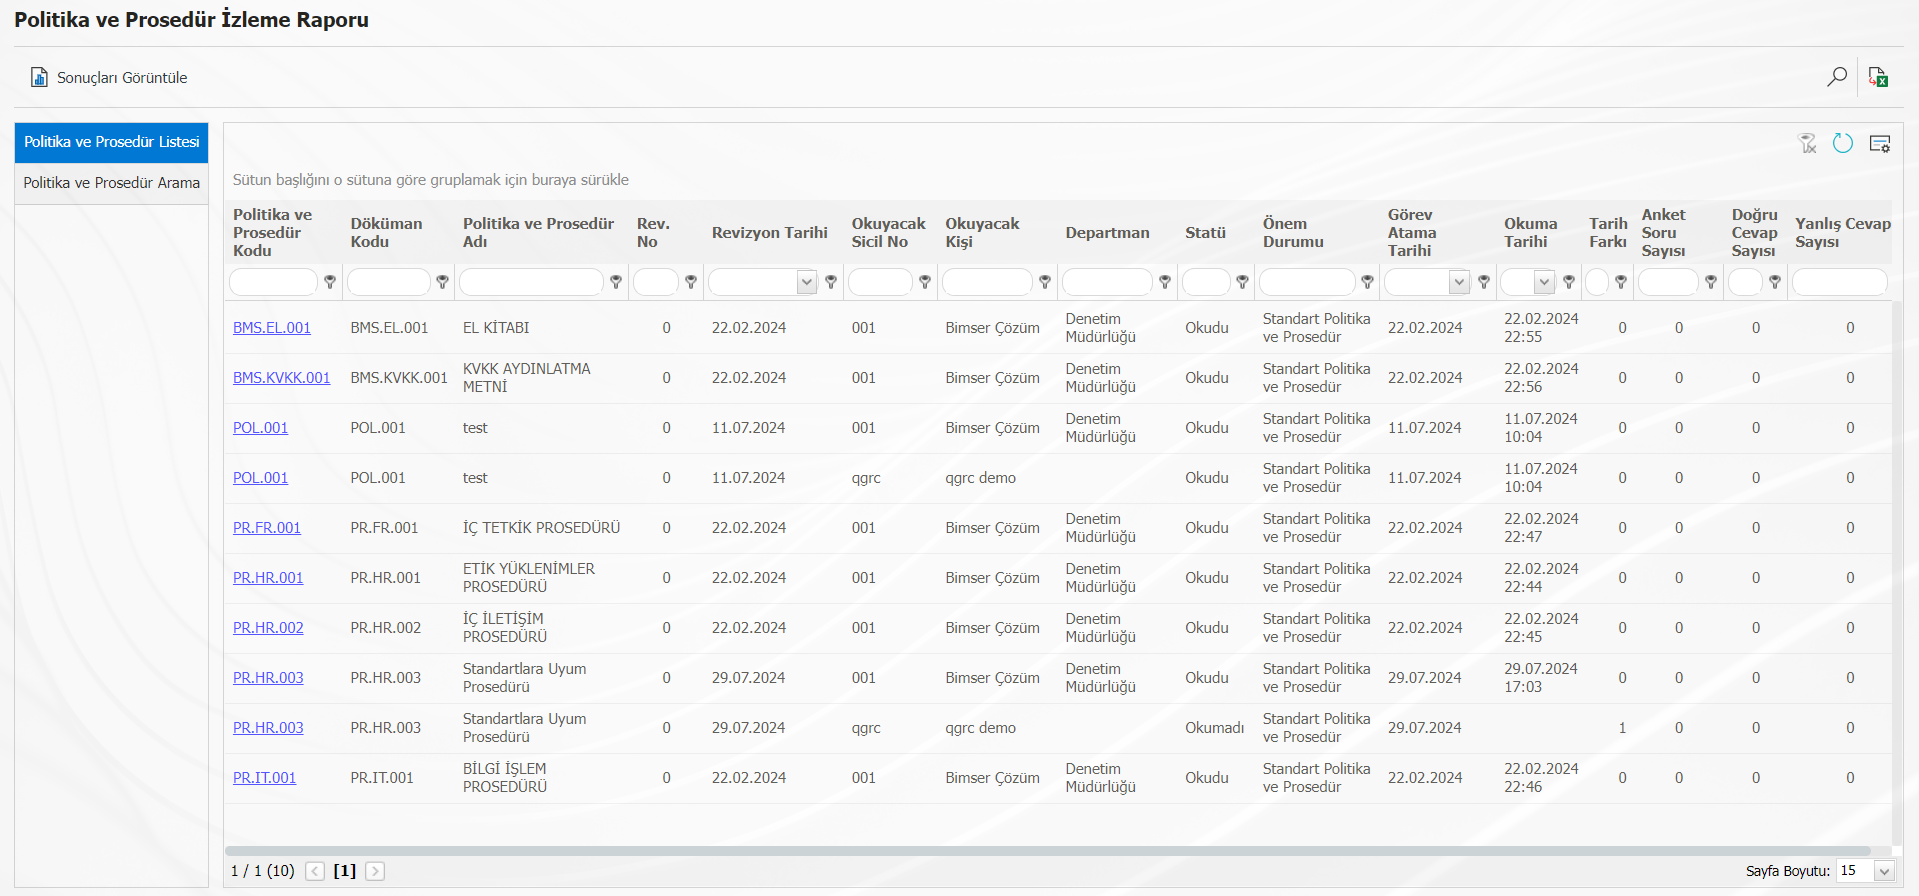1919x896 pixels.
Task: Open the PR.HR.001 policy link
Action: click(268, 578)
